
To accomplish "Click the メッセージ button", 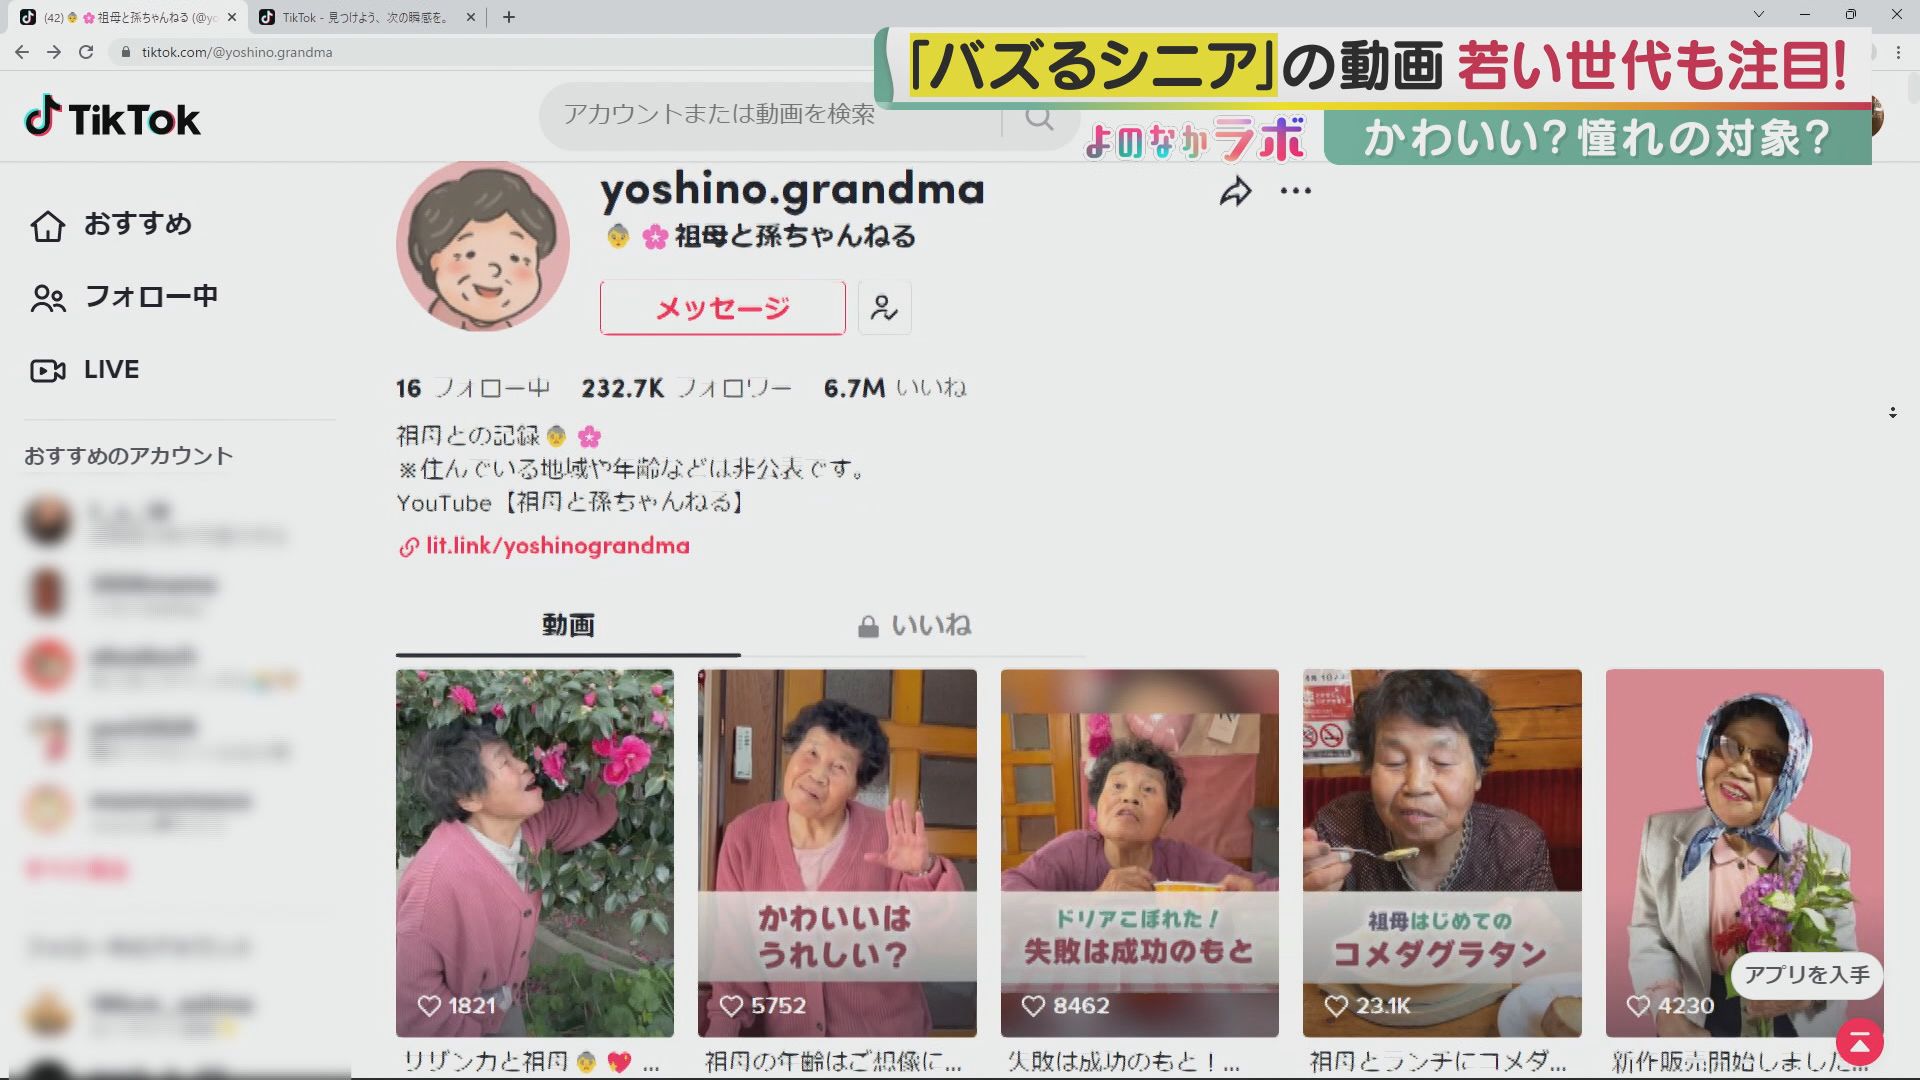I will [722, 308].
